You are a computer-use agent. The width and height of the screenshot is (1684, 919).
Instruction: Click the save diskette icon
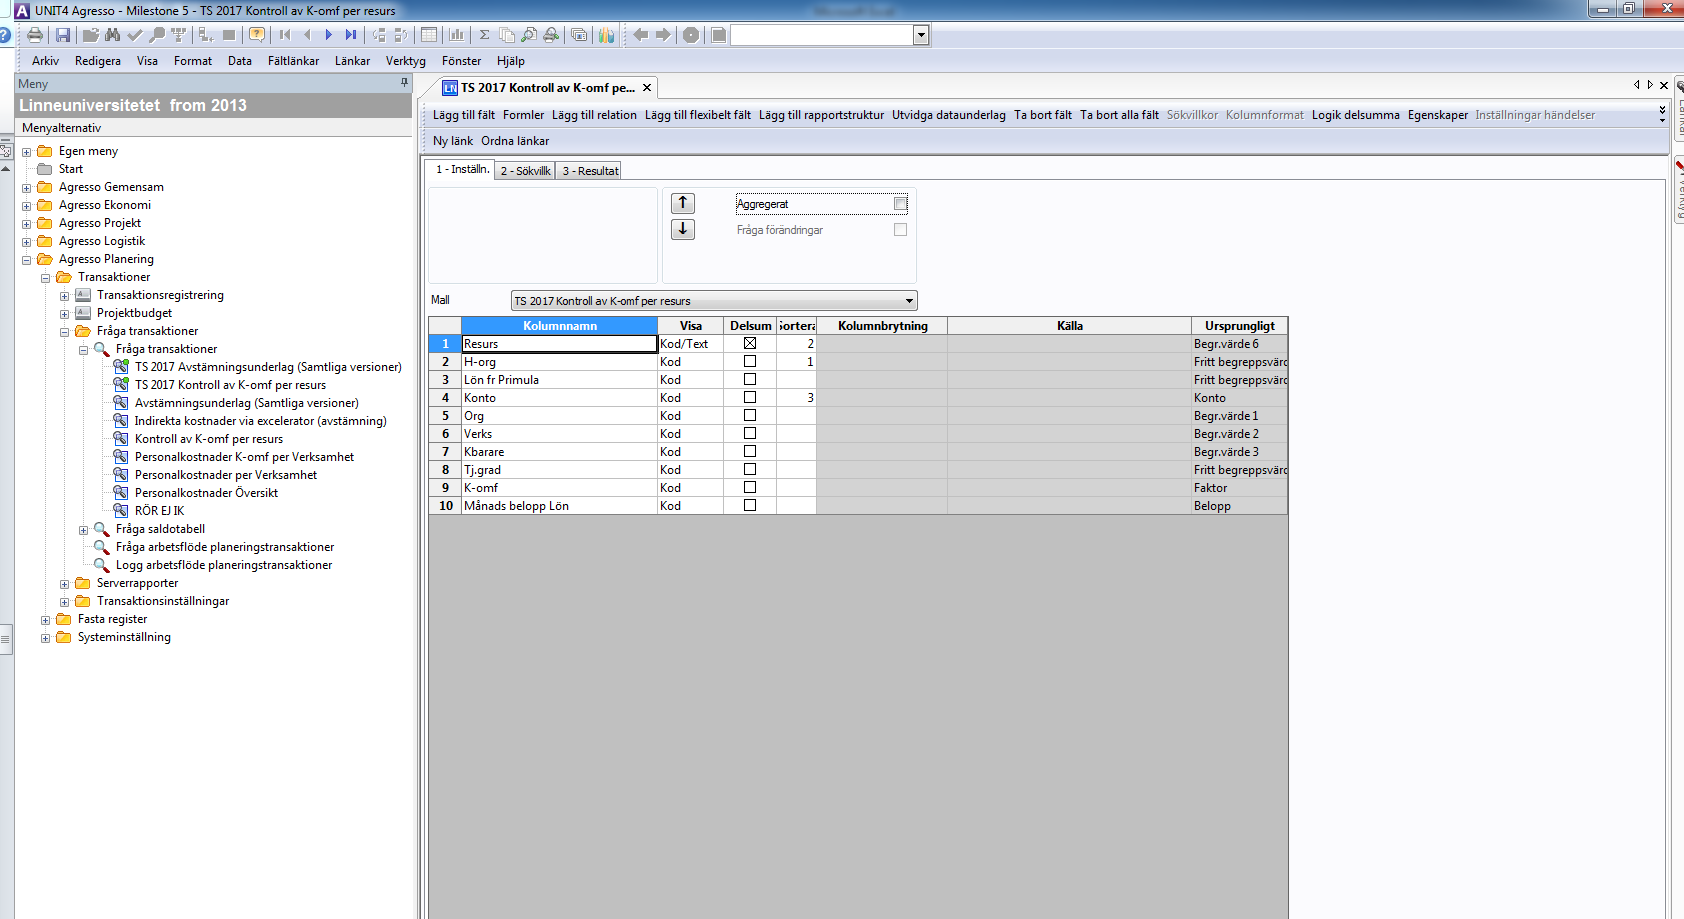(63, 35)
